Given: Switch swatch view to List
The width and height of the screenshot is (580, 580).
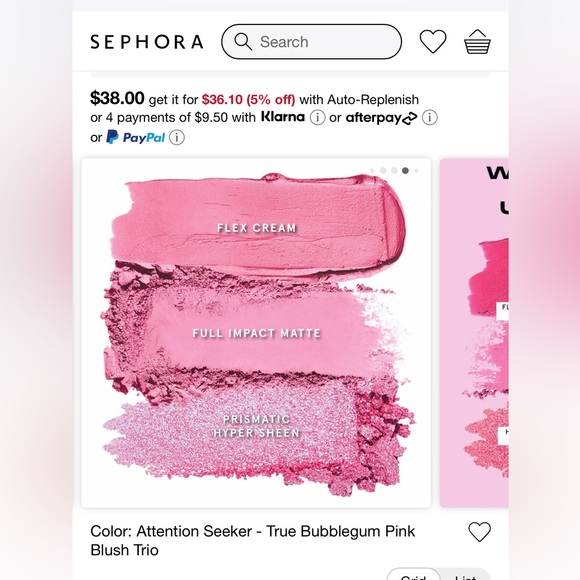Looking at the screenshot, I should pos(465,576).
